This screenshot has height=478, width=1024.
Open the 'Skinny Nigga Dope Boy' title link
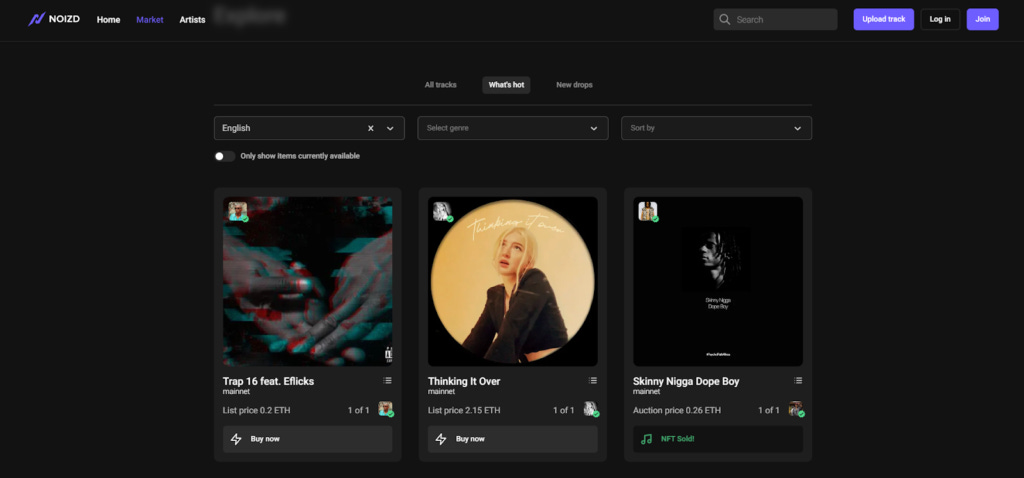686,381
